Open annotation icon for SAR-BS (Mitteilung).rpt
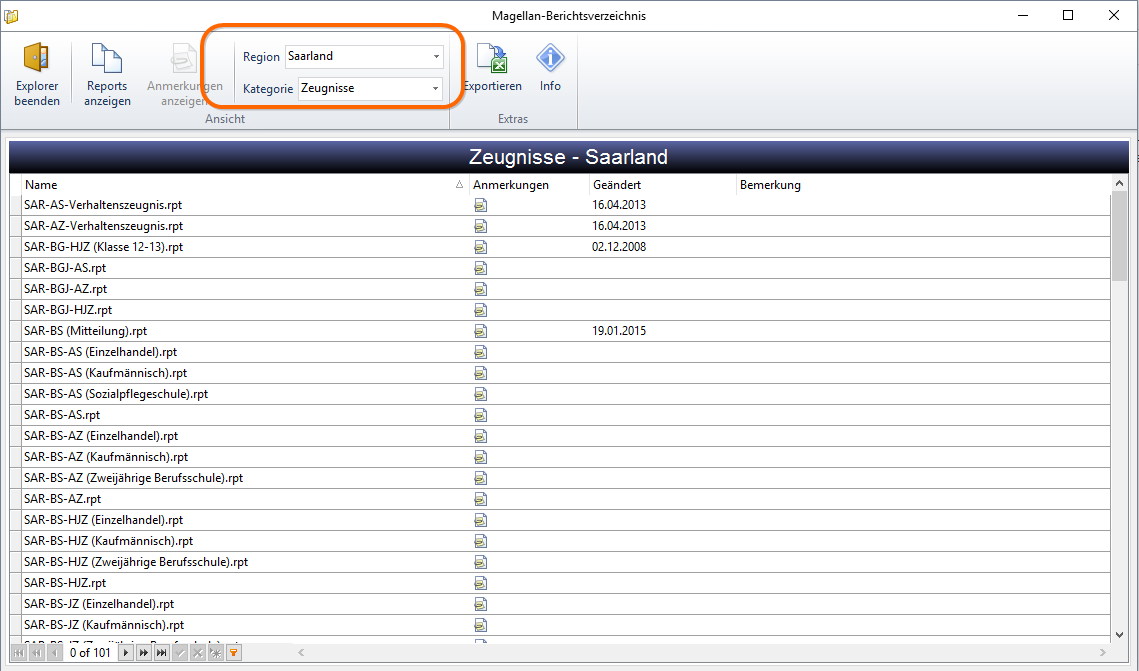1139x671 pixels. pos(480,331)
